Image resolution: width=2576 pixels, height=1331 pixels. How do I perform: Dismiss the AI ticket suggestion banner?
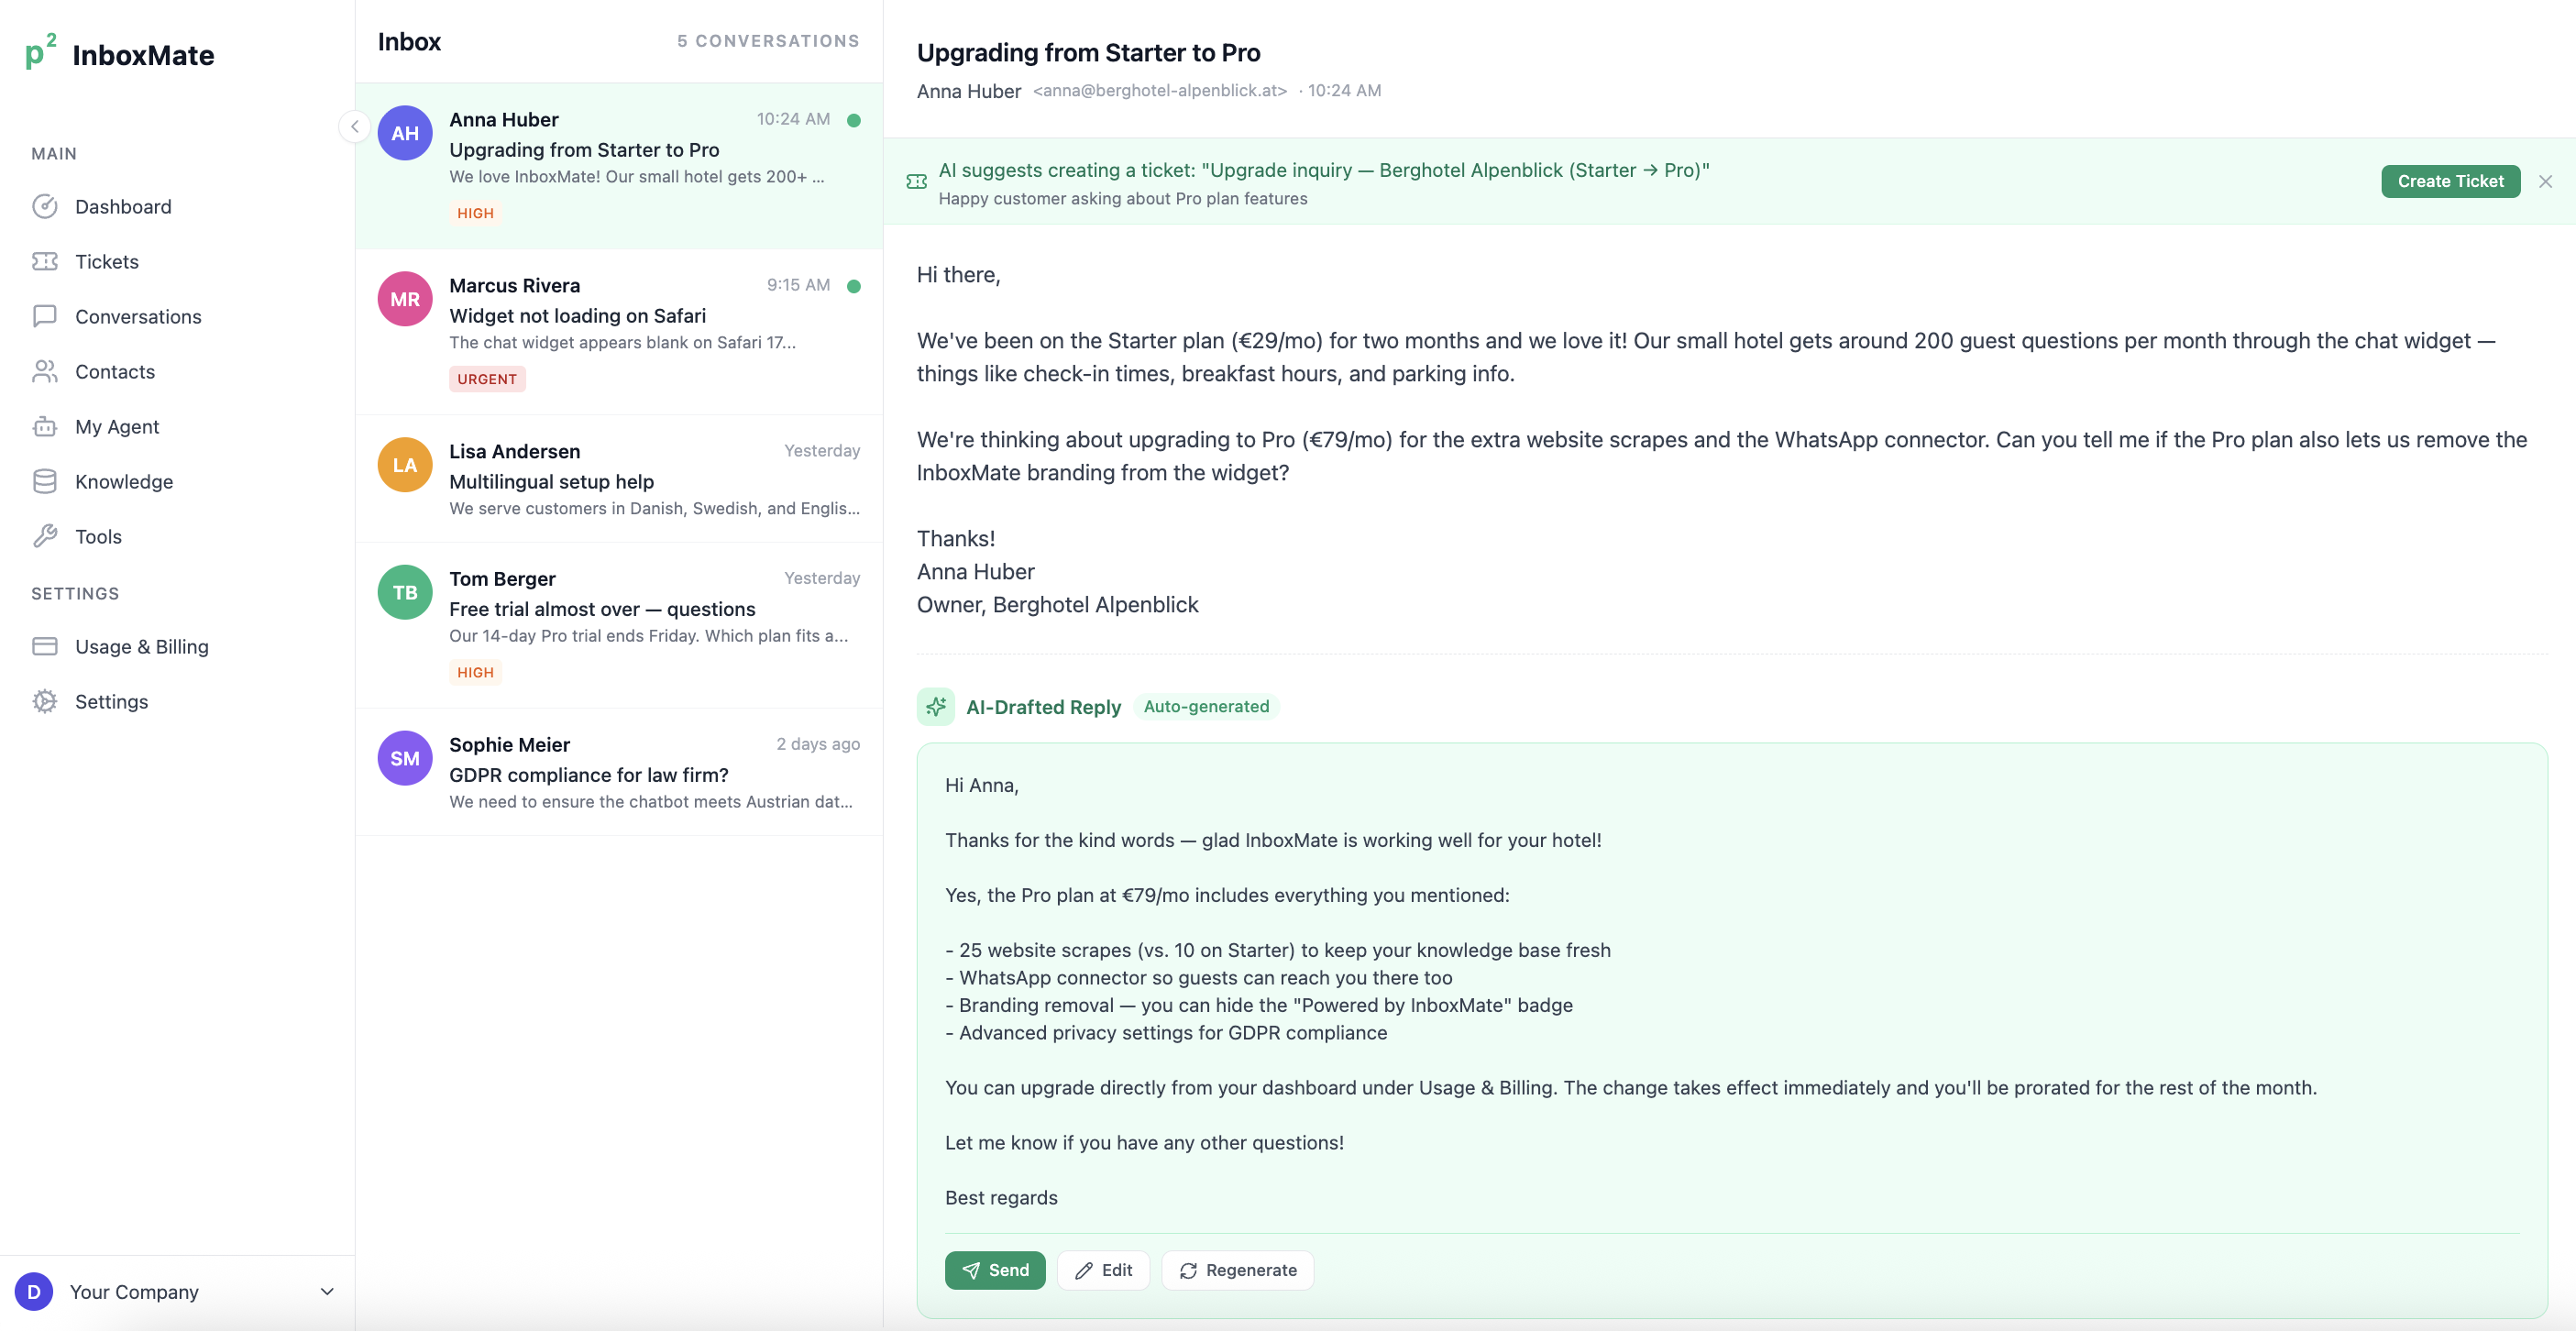point(2545,181)
